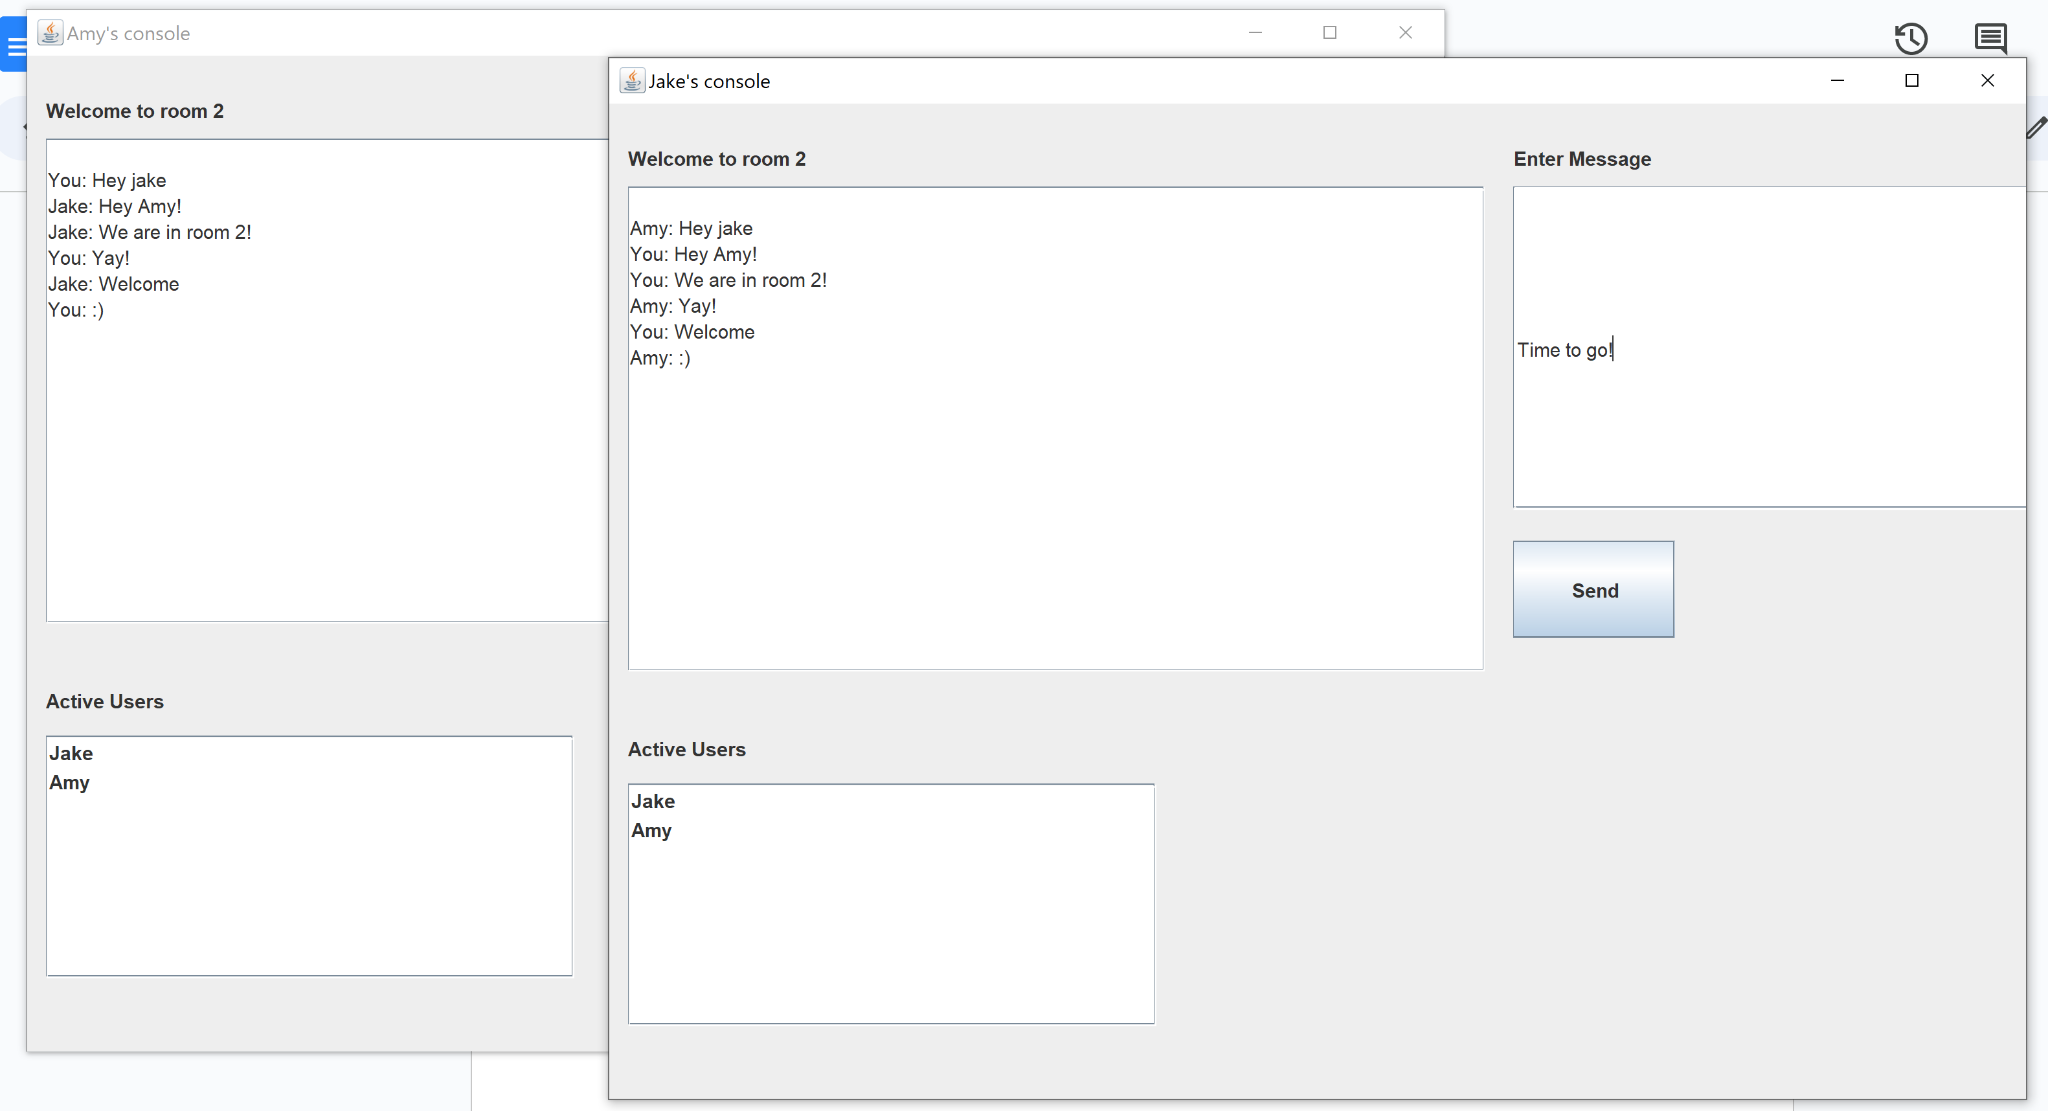Click the Send button
The image size is (2048, 1111).
click(x=1593, y=590)
